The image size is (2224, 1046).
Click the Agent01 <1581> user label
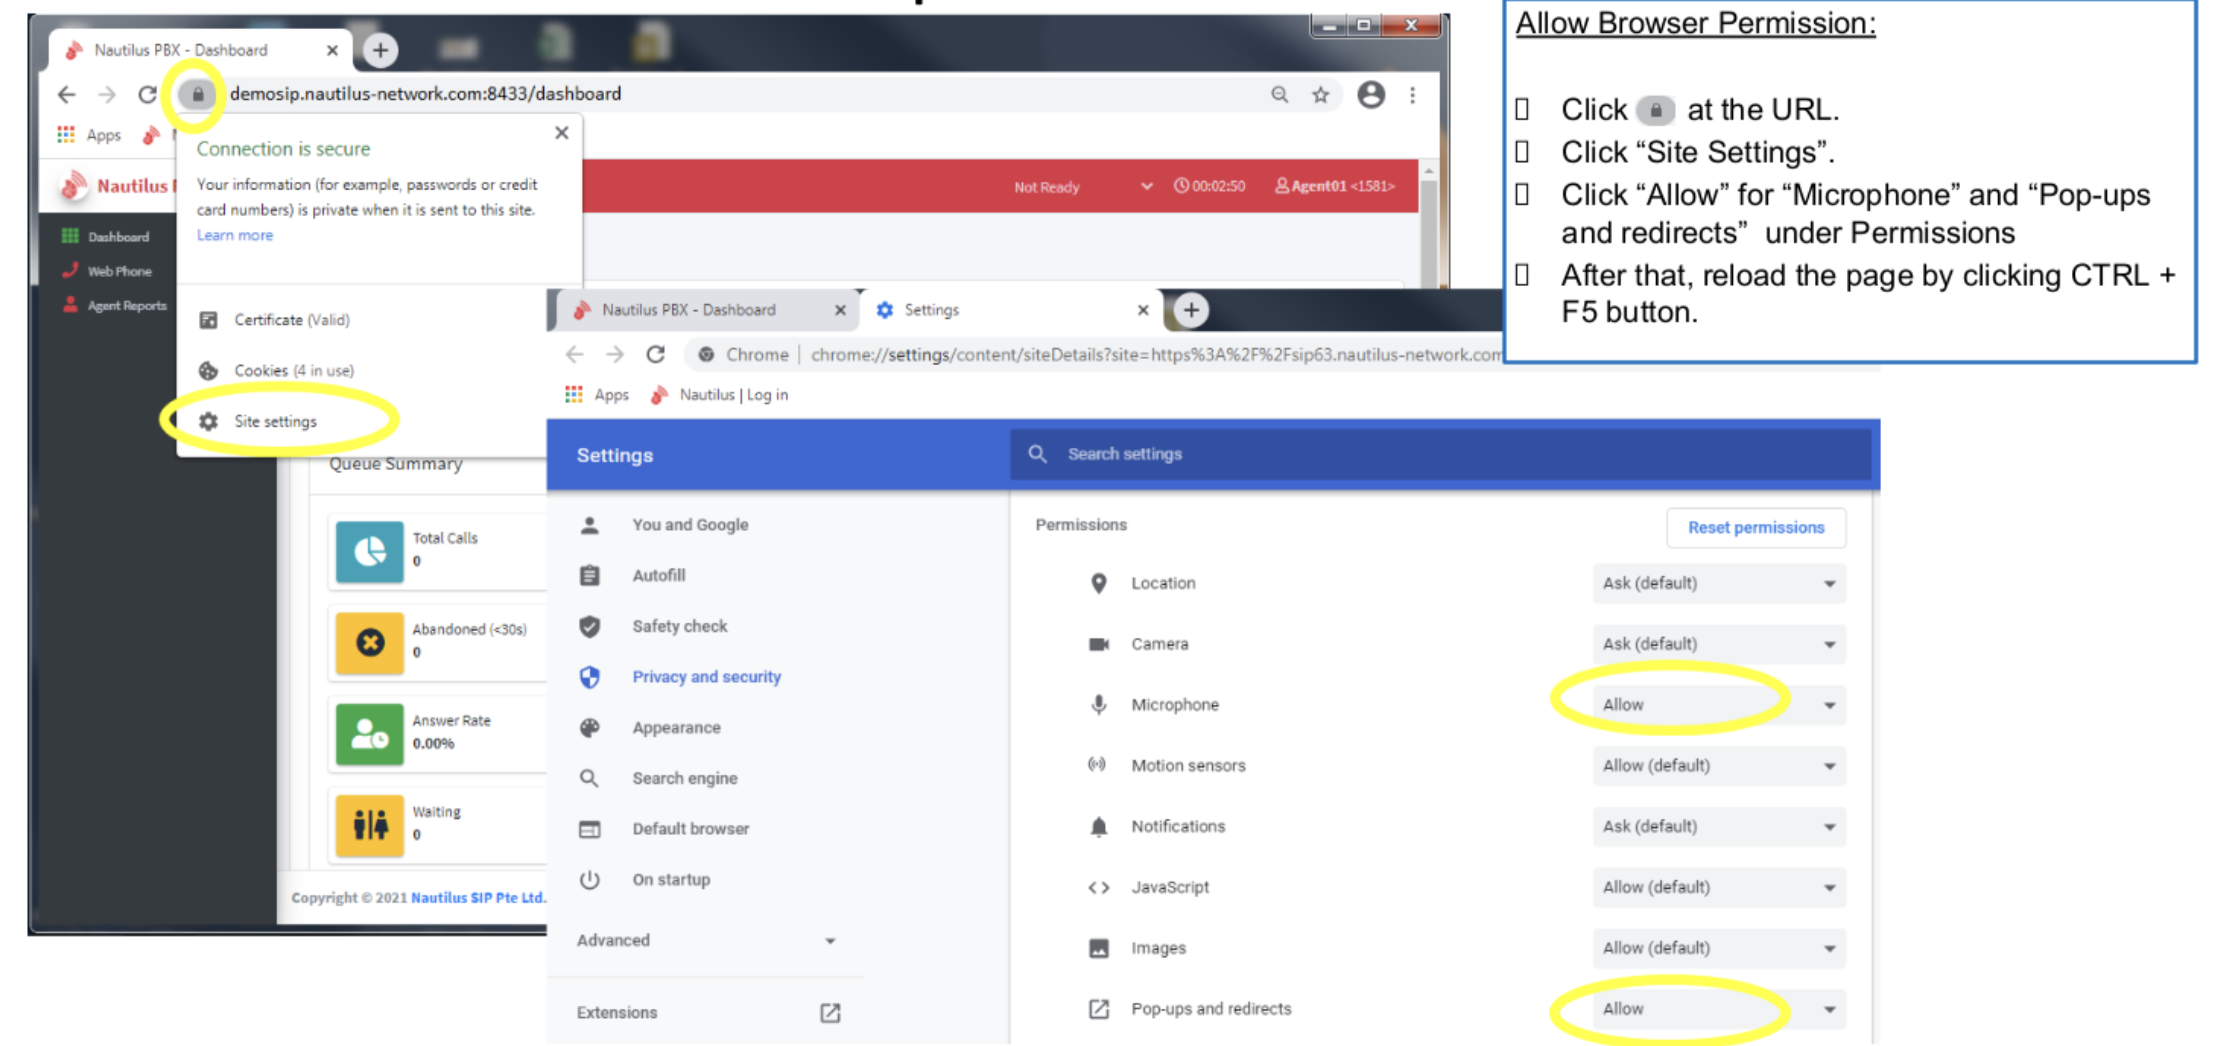pyautogui.click(x=1334, y=186)
